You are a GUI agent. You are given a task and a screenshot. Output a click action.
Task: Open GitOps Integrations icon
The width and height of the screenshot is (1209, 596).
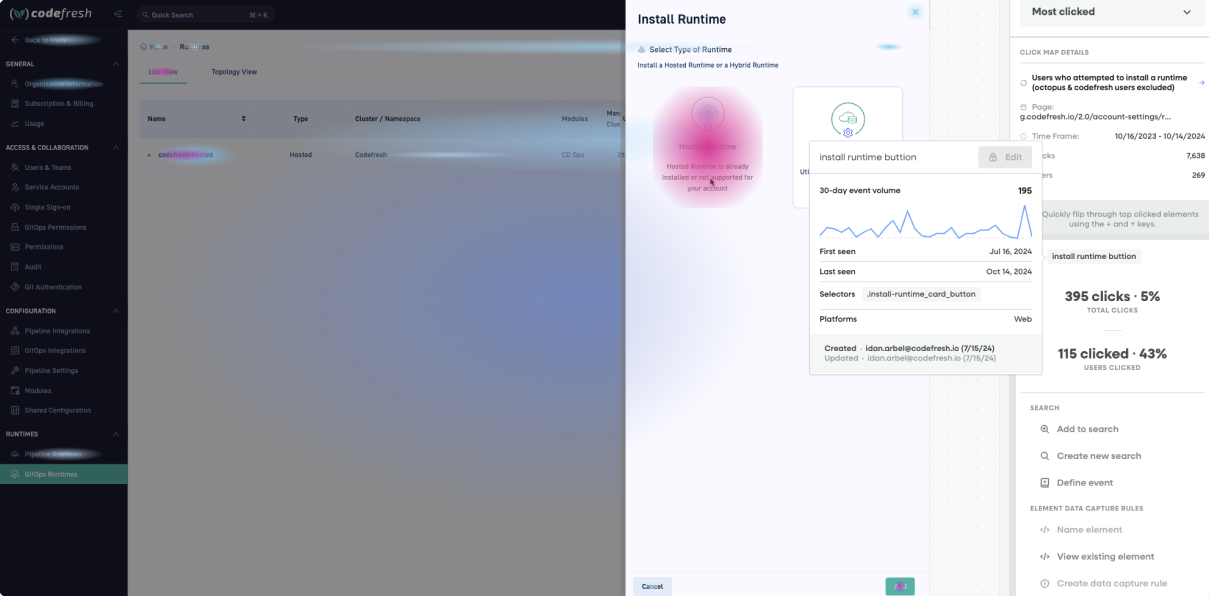[15, 350]
